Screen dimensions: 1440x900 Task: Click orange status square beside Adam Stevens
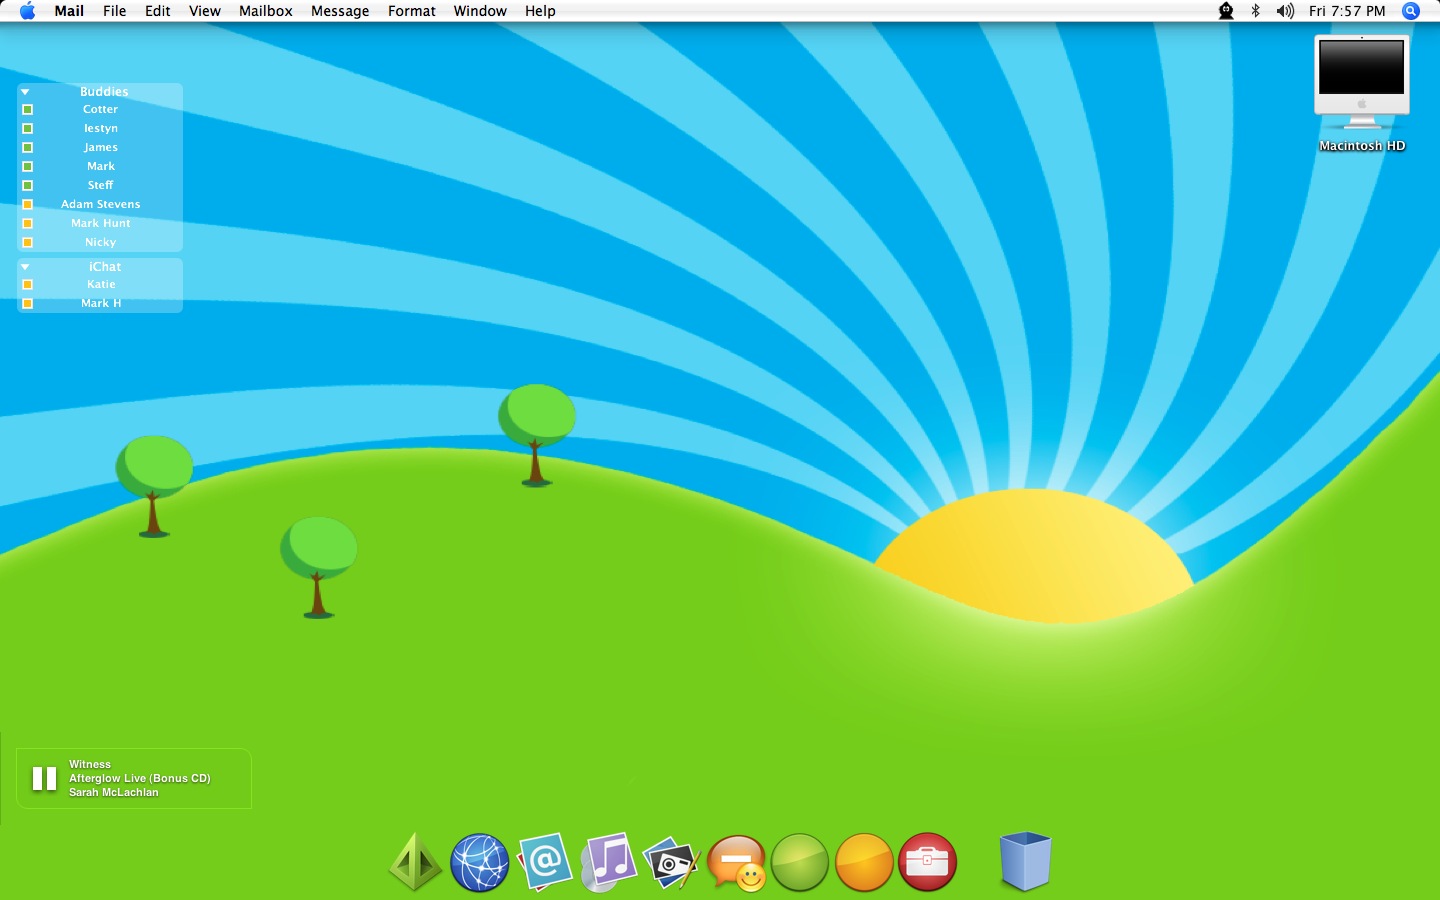point(28,204)
